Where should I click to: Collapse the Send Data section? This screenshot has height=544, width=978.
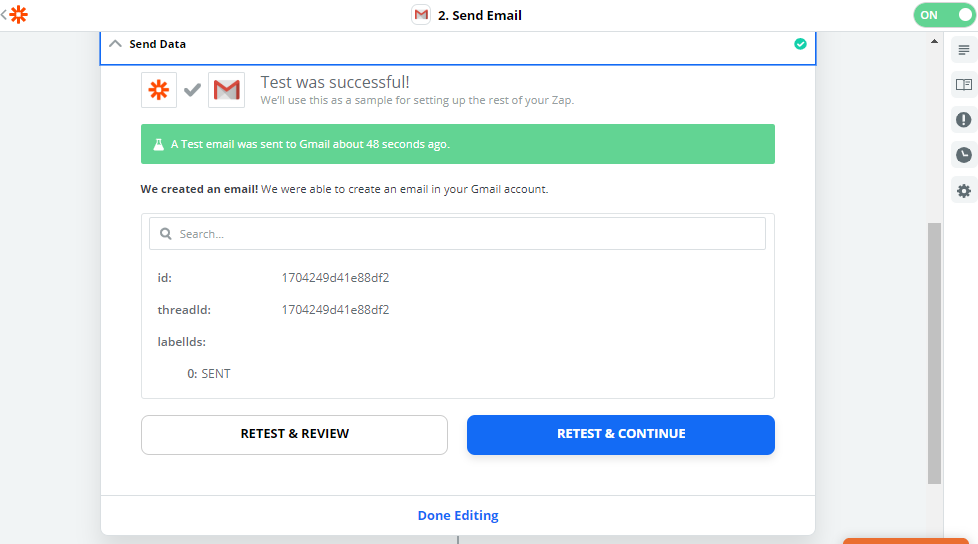pyautogui.click(x=115, y=44)
